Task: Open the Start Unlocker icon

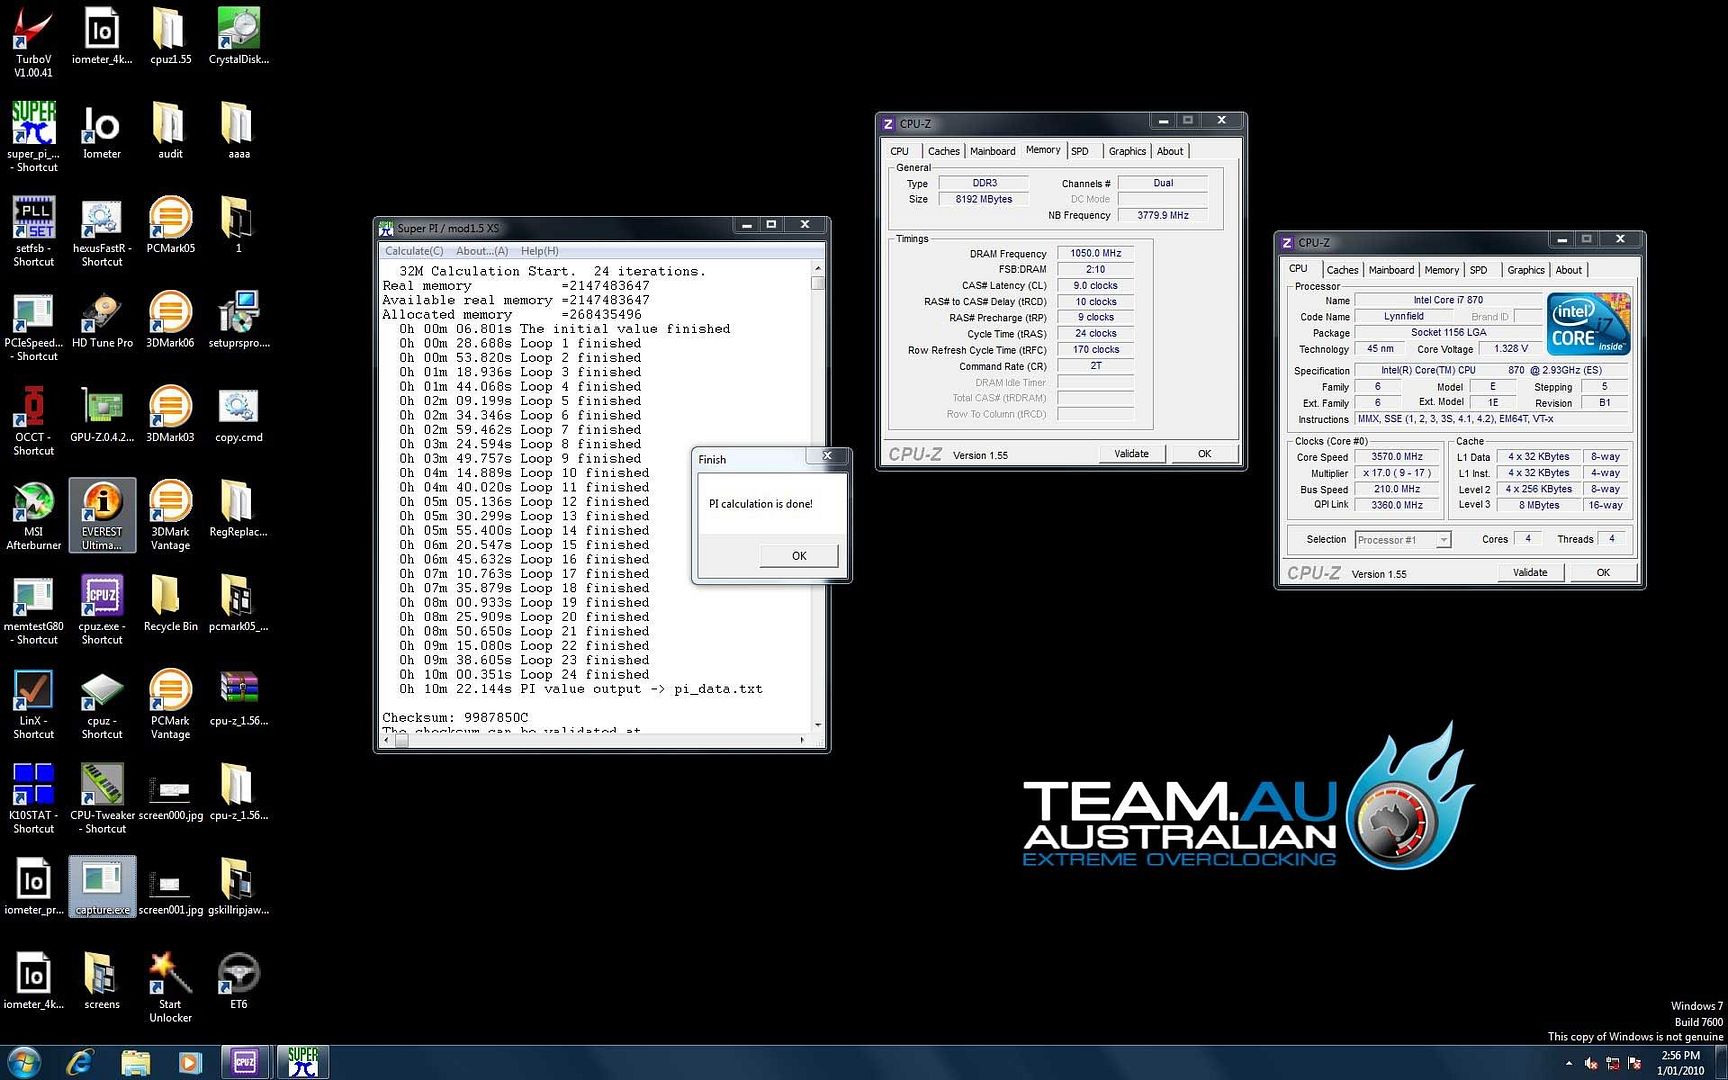Action: pyautogui.click(x=170, y=987)
